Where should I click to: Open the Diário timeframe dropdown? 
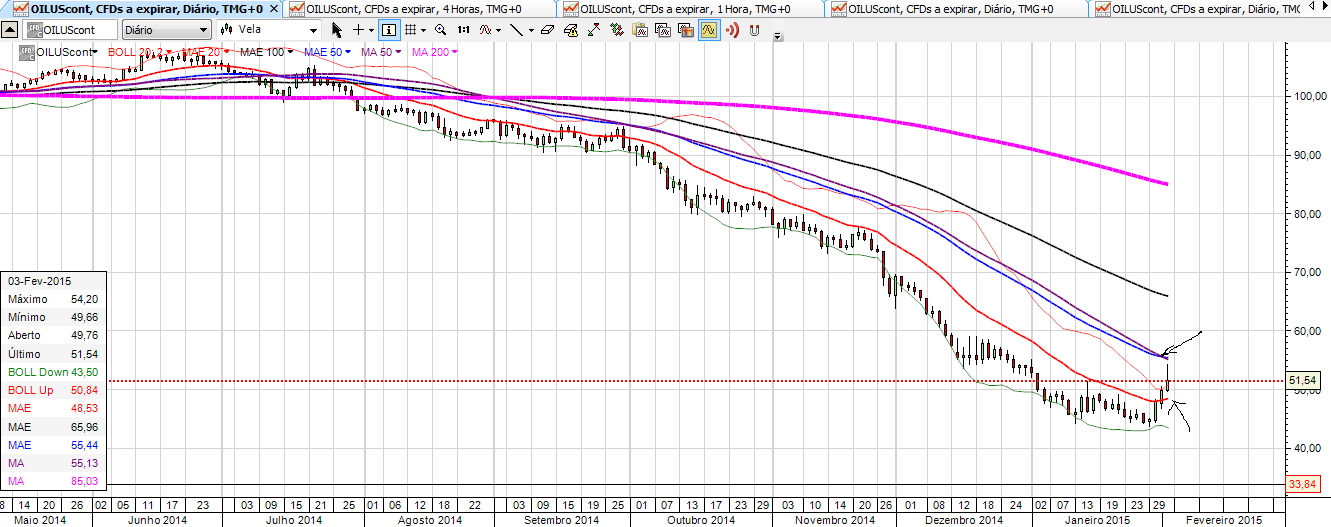pos(164,30)
